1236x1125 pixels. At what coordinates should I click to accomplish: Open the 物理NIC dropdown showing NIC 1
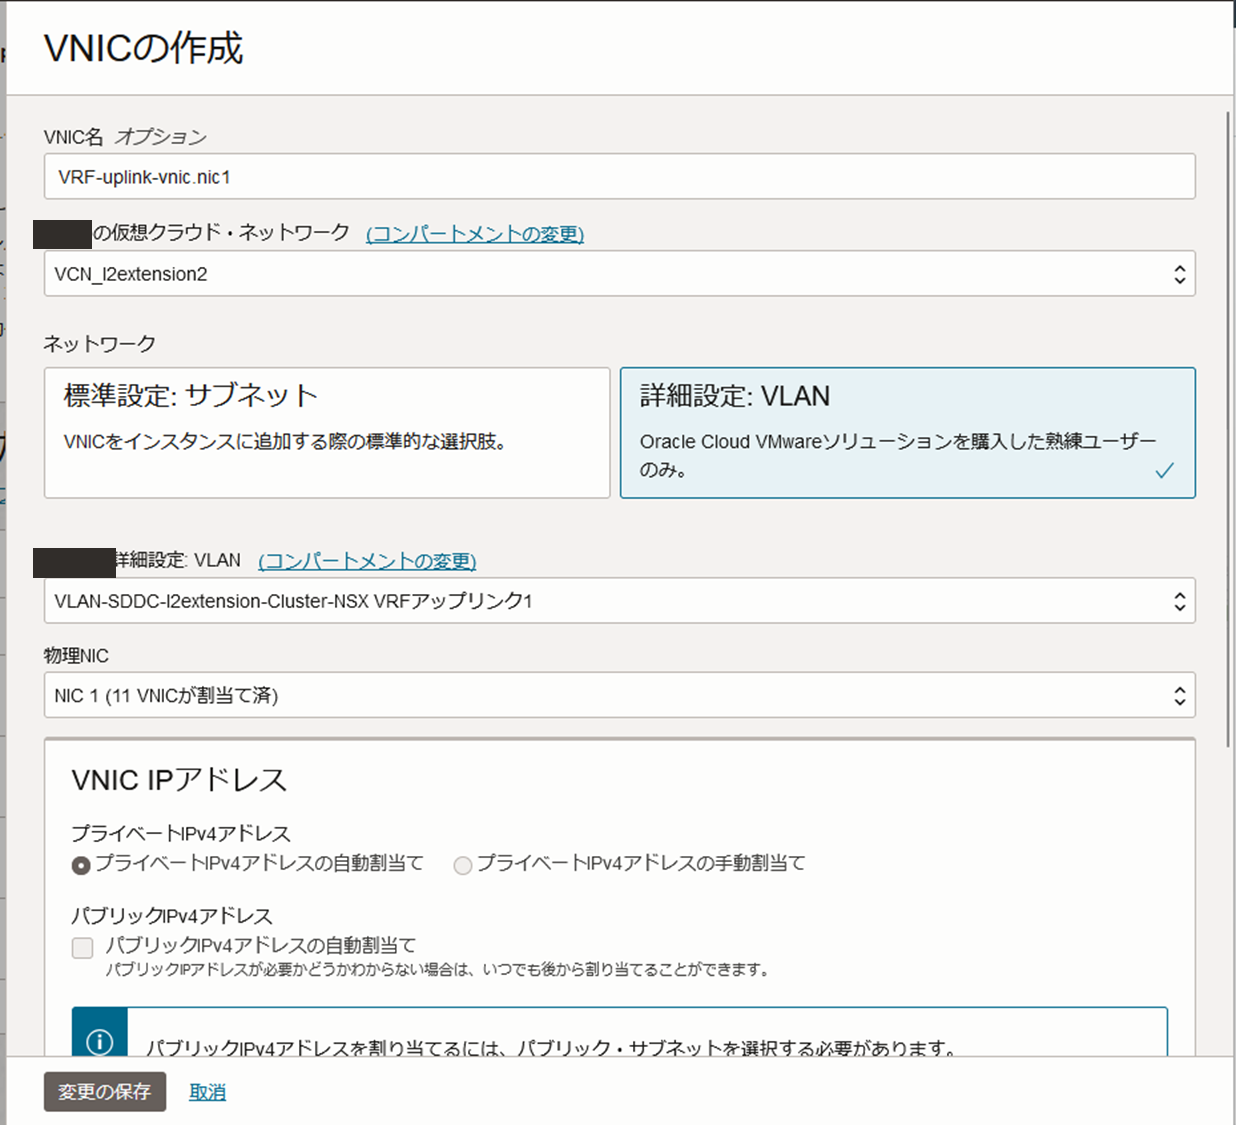(x=619, y=695)
